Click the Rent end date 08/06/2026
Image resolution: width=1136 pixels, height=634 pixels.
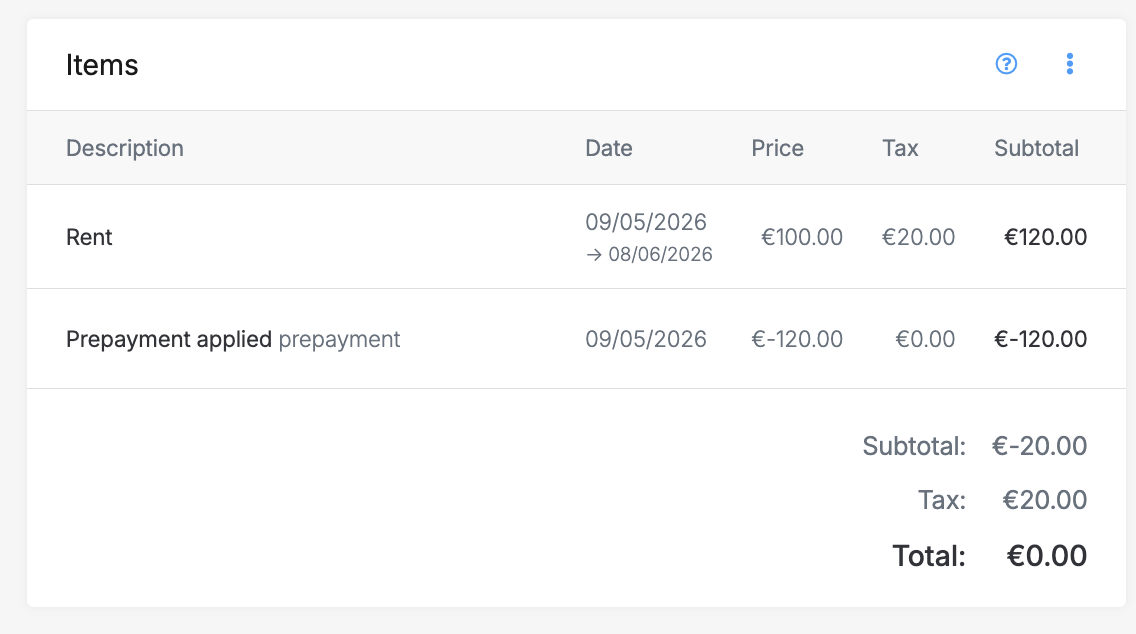click(660, 254)
